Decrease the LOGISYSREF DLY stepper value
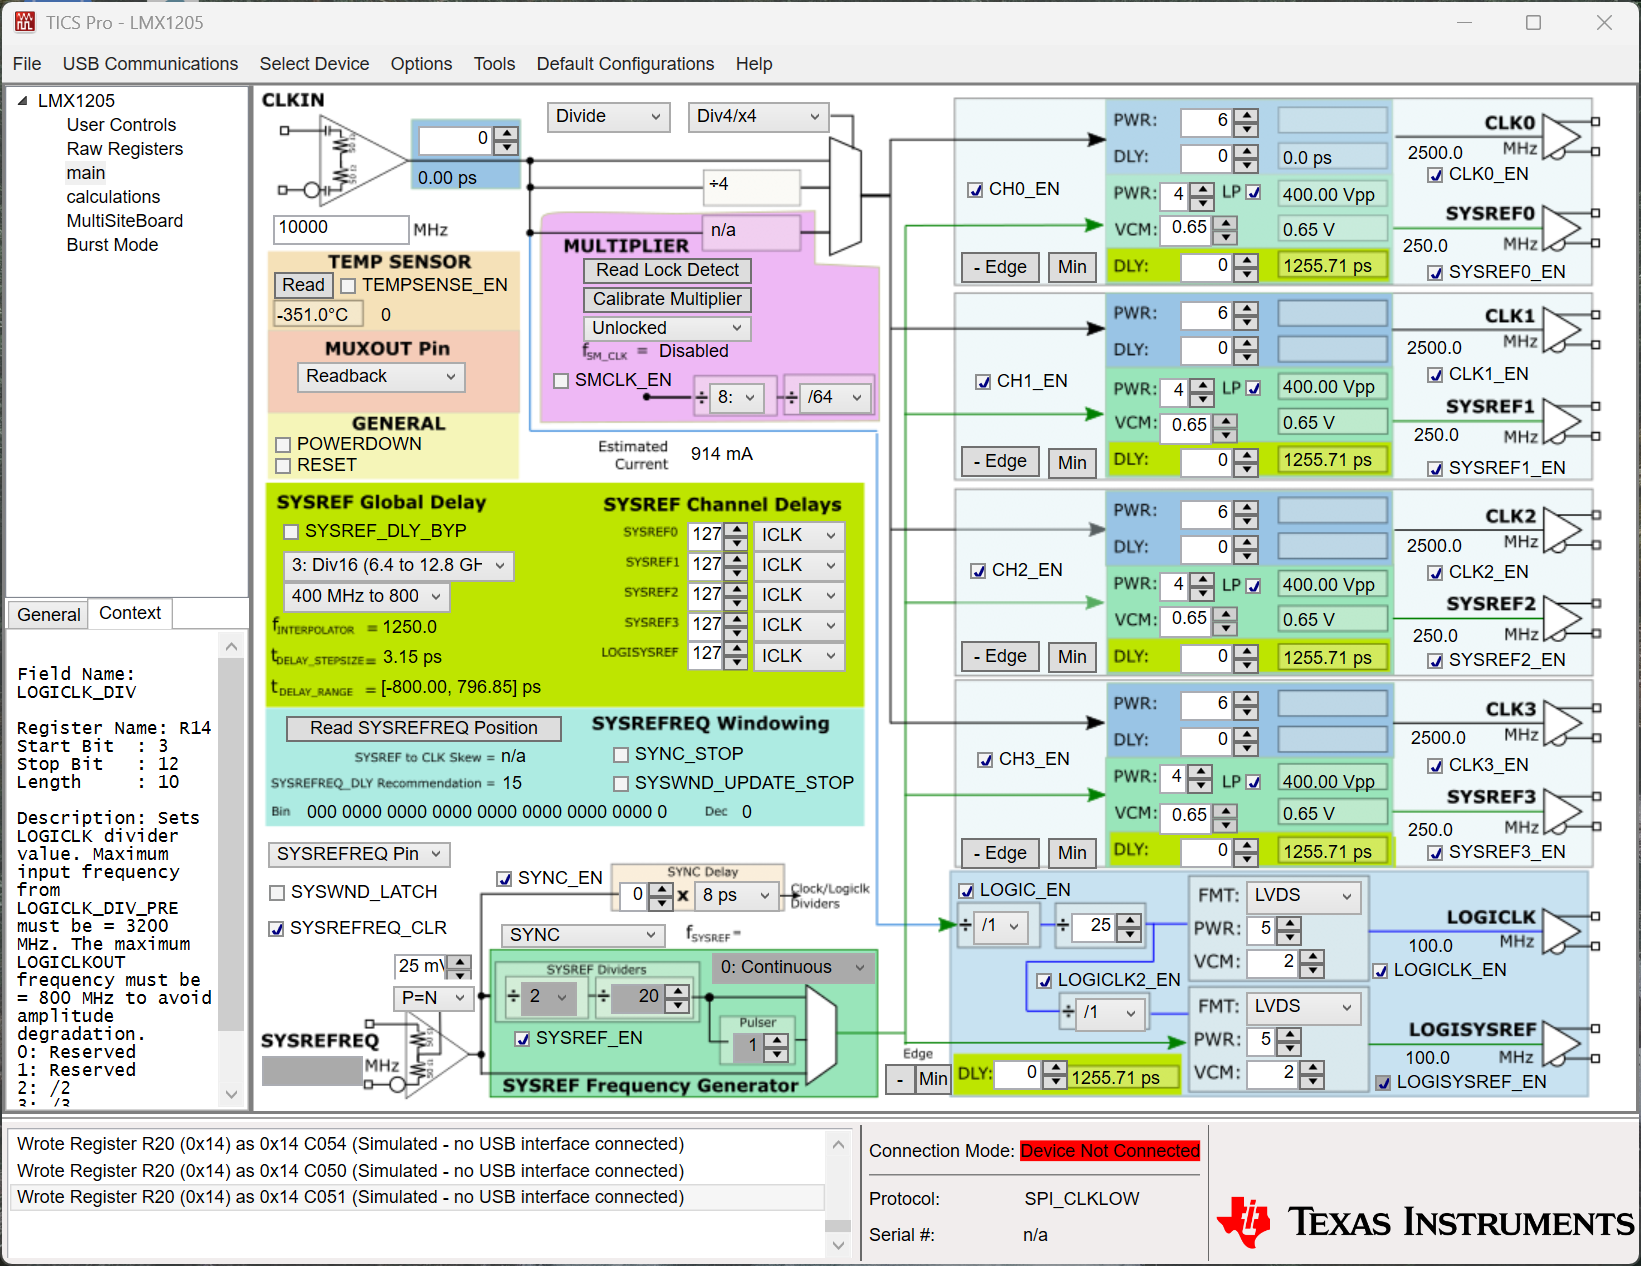This screenshot has width=1641, height=1266. (1055, 1081)
